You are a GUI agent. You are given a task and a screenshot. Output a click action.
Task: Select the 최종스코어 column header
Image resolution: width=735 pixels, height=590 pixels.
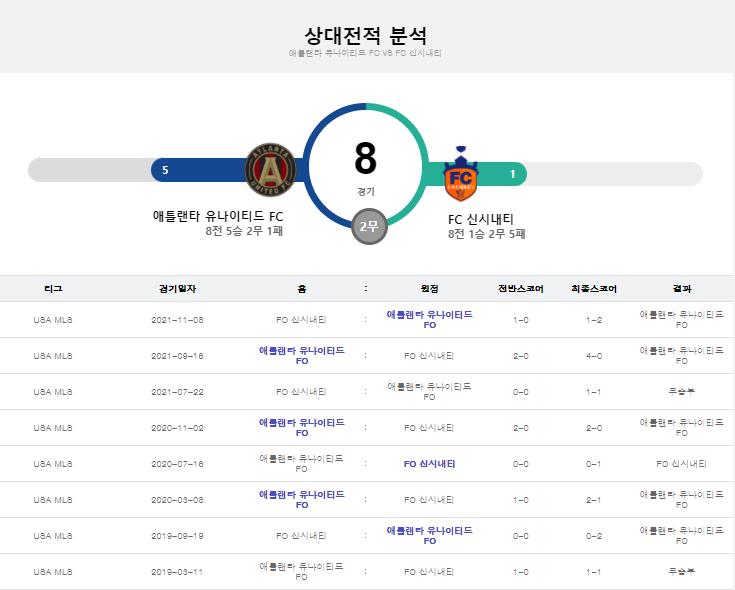[x=593, y=289]
